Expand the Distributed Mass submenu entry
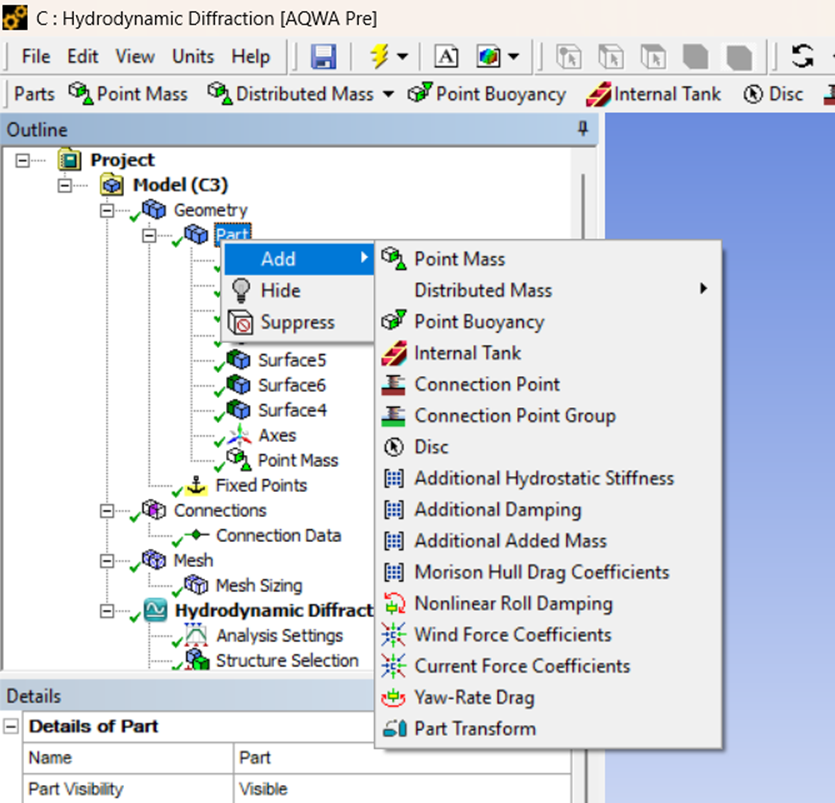This screenshot has width=835, height=803. click(549, 290)
